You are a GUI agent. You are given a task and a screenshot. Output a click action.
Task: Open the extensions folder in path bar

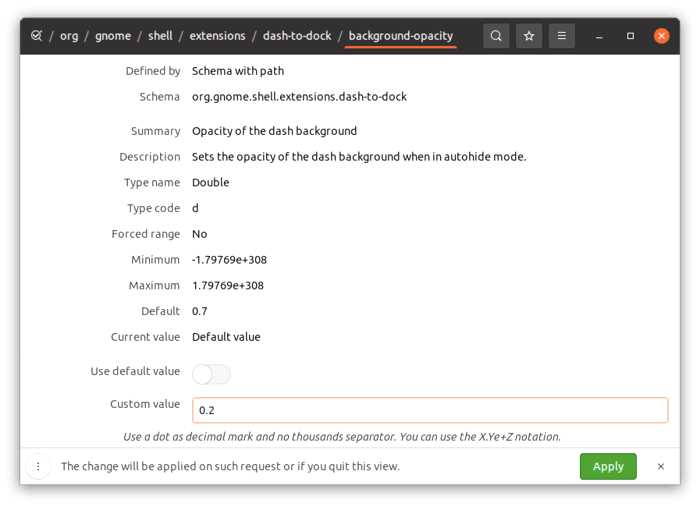(217, 36)
